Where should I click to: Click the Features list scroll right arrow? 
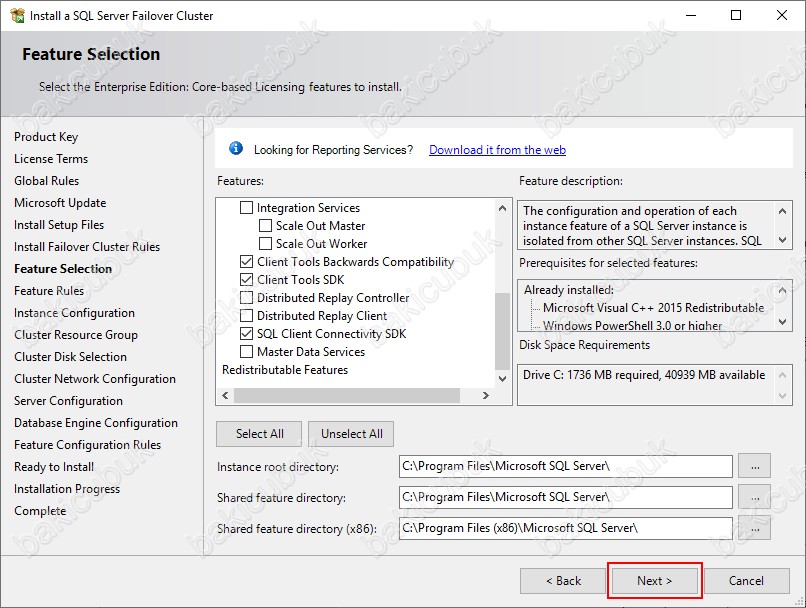click(x=486, y=395)
